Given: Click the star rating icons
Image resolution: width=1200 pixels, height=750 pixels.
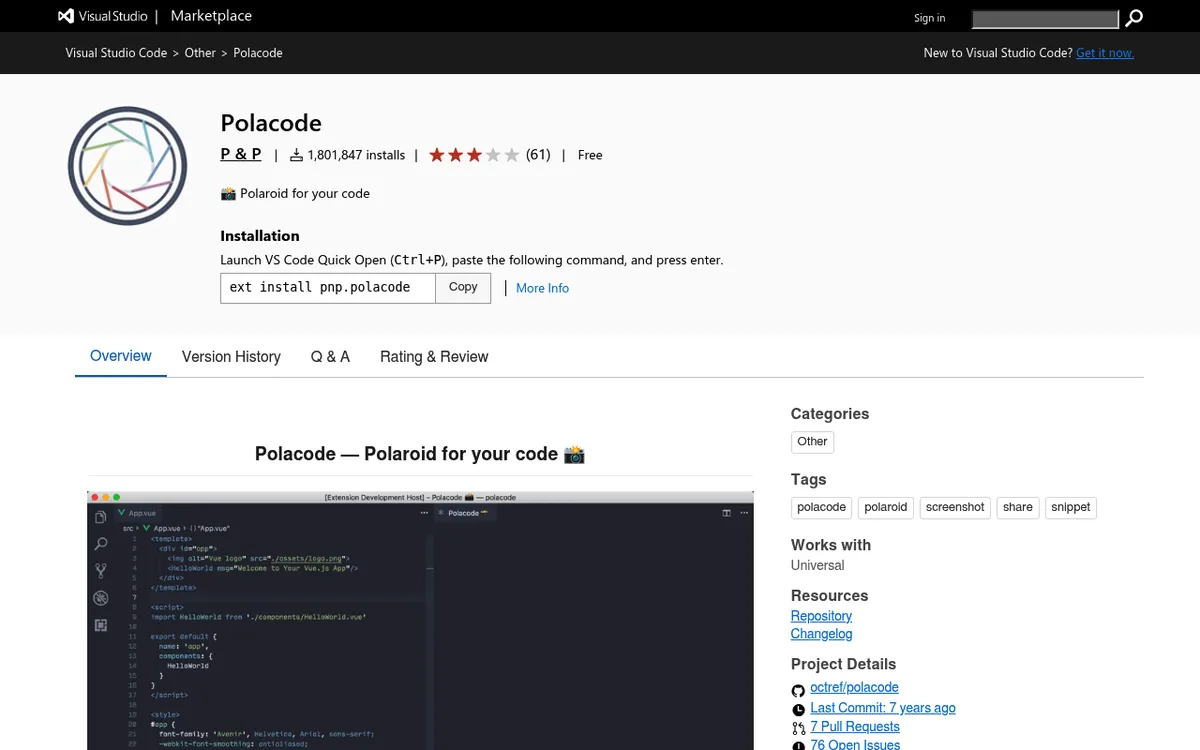Looking at the screenshot, I should 474,155.
